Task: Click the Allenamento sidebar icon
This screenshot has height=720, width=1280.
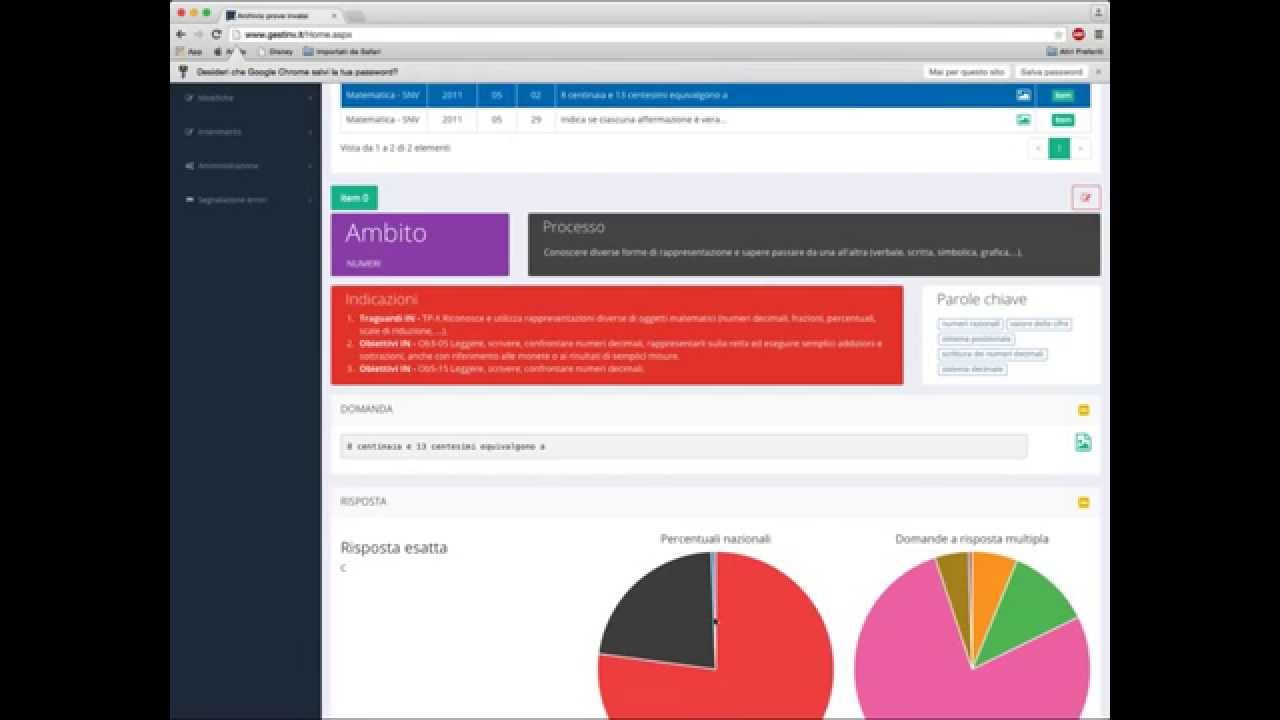Action: 189,132
